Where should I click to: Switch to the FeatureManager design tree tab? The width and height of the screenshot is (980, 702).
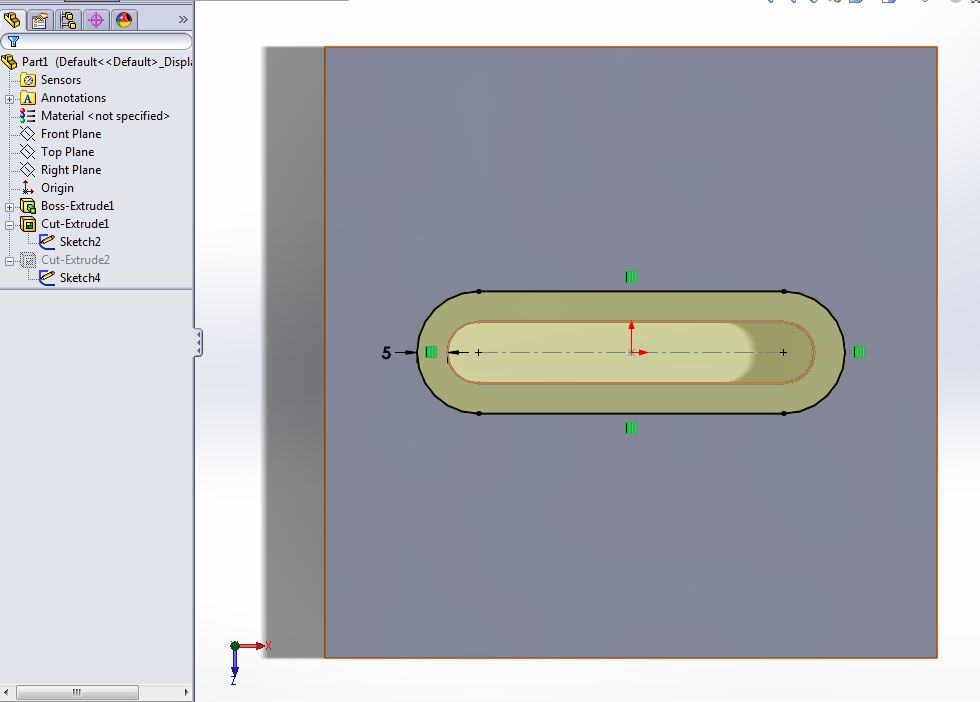pyautogui.click(x=12, y=19)
